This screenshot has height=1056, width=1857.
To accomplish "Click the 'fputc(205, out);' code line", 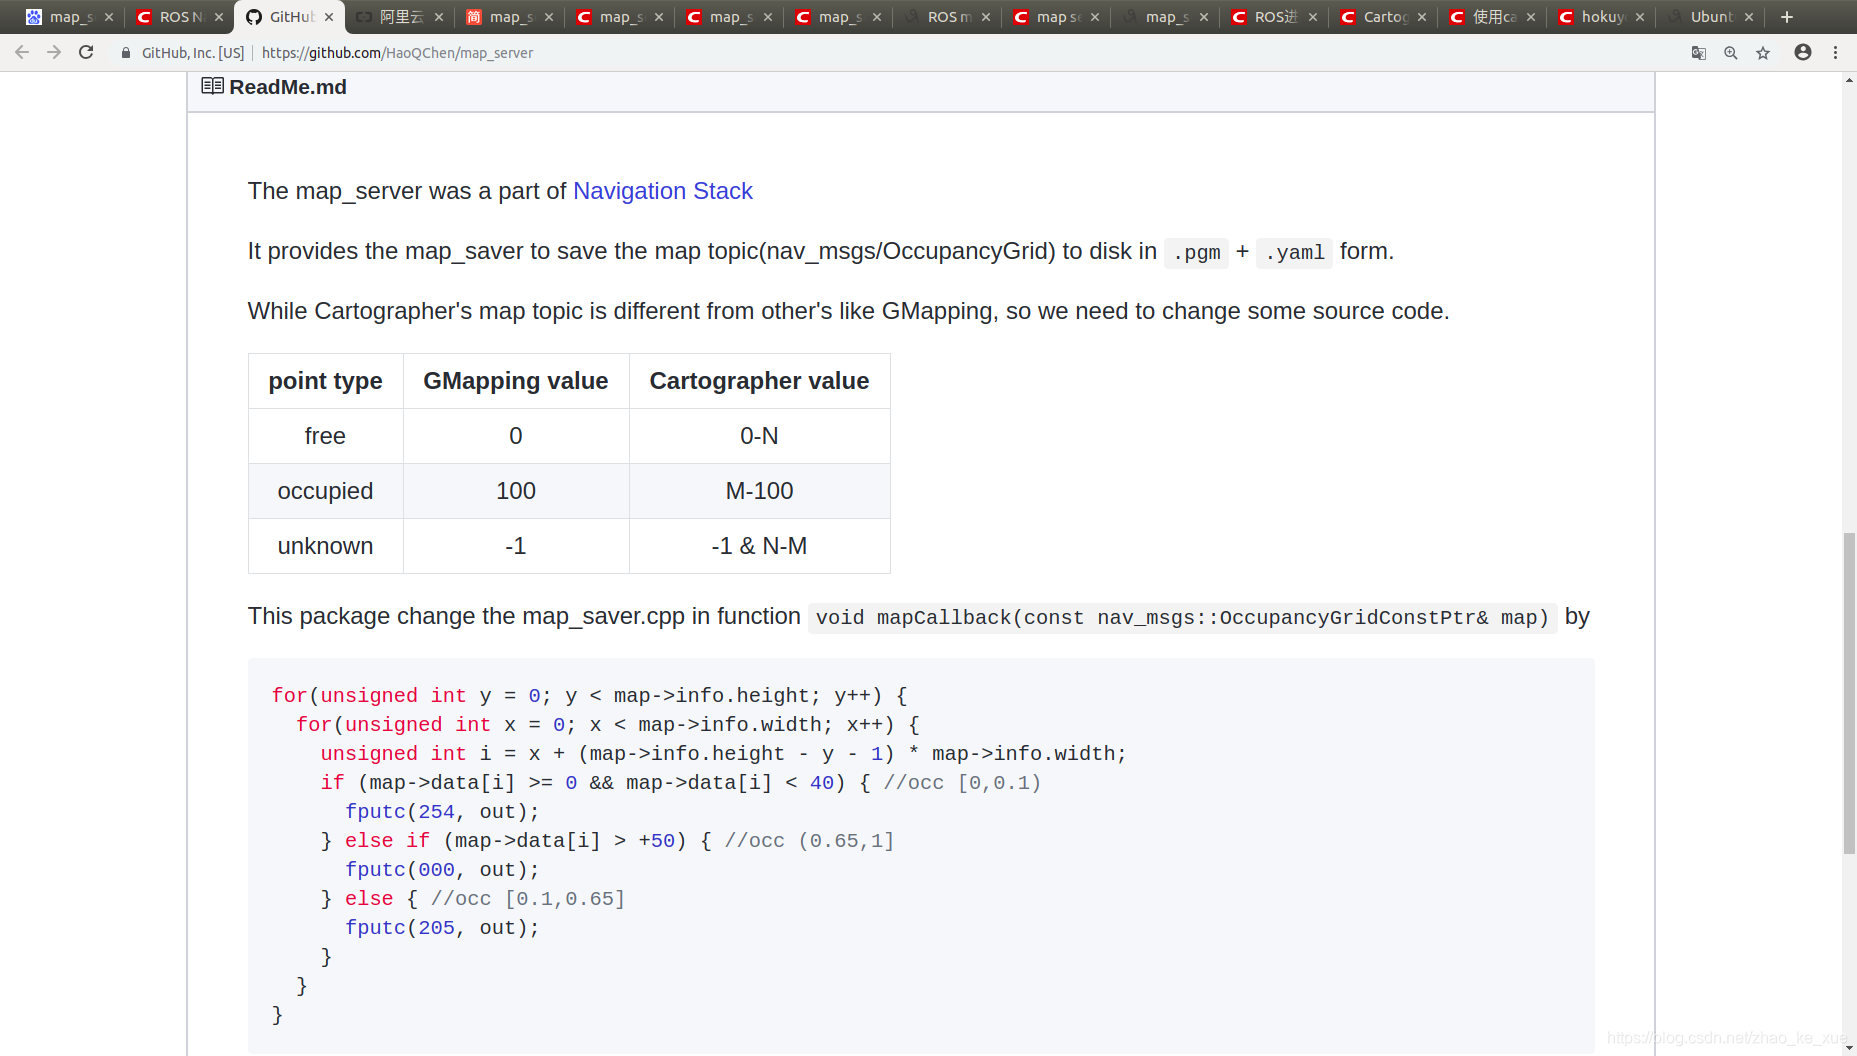I will click(442, 928).
